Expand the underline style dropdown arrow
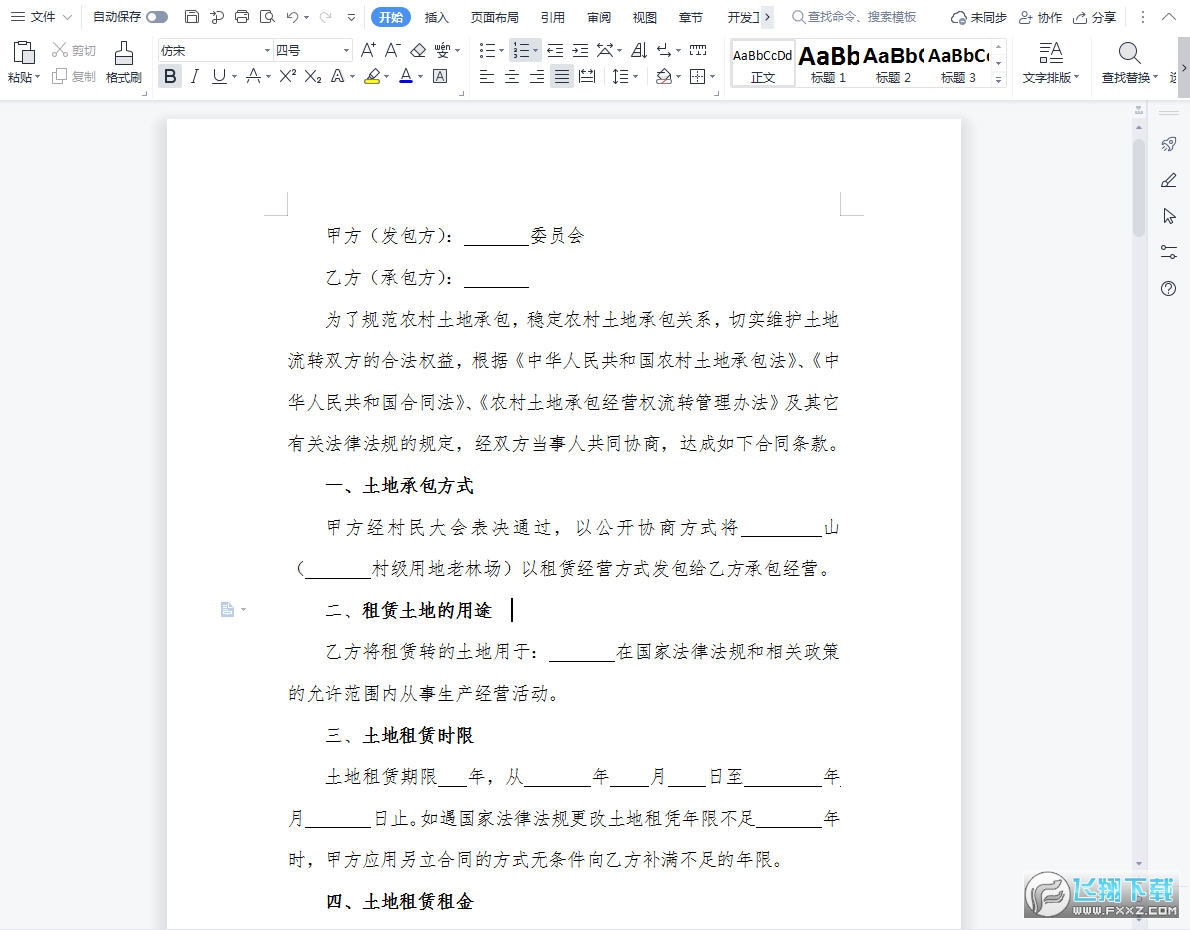The image size is (1190, 930). pos(232,77)
